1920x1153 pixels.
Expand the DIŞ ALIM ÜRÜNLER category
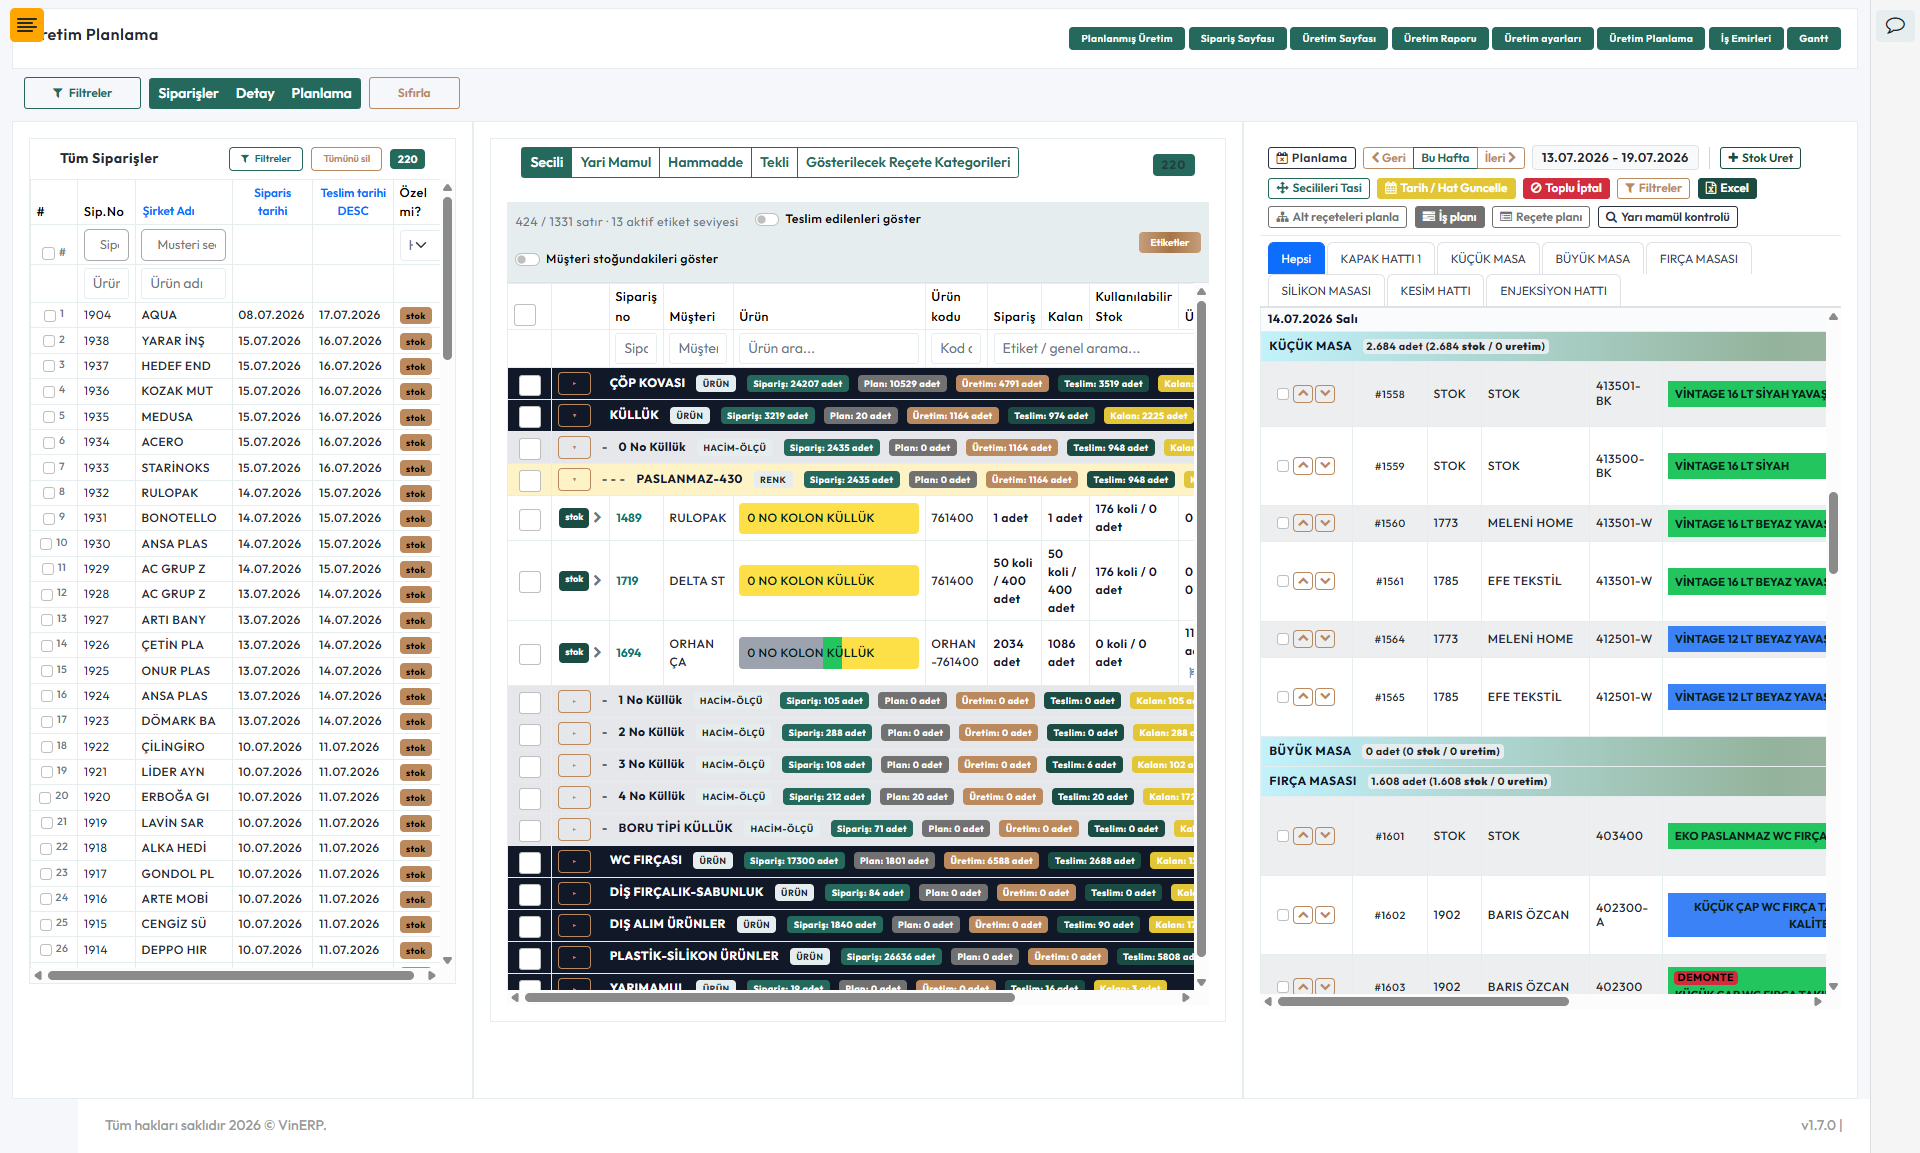pyautogui.click(x=574, y=925)
